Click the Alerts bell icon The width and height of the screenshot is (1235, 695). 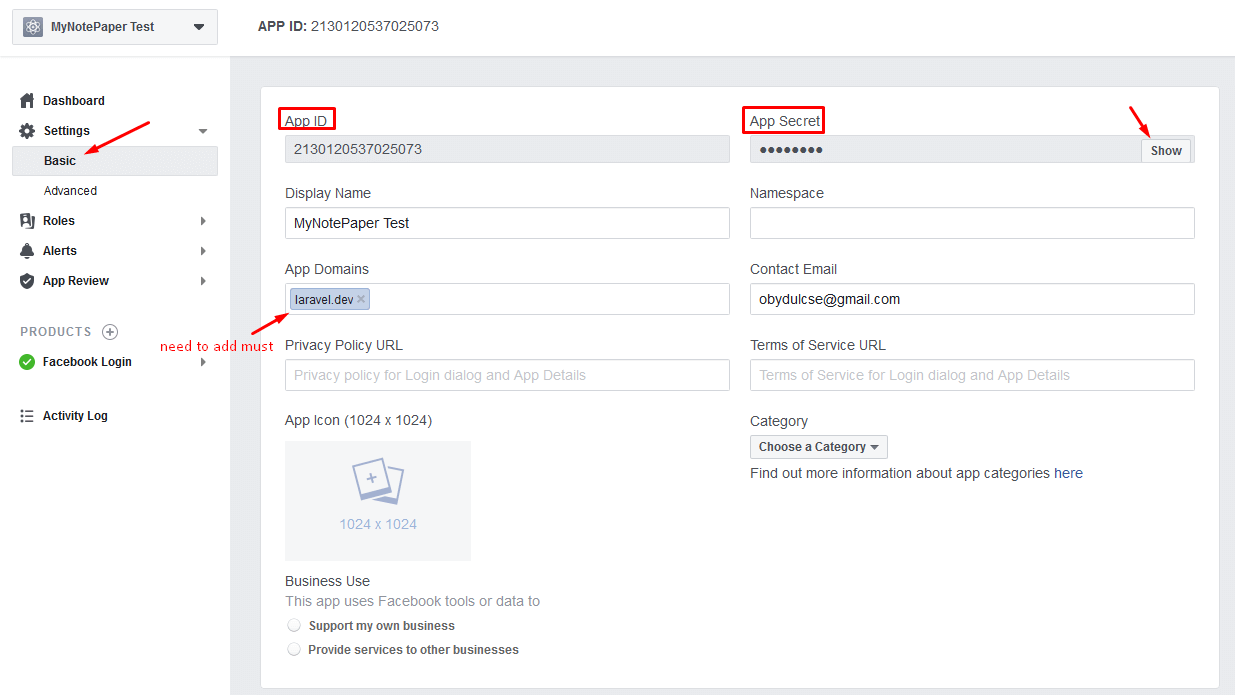[27, 251]
